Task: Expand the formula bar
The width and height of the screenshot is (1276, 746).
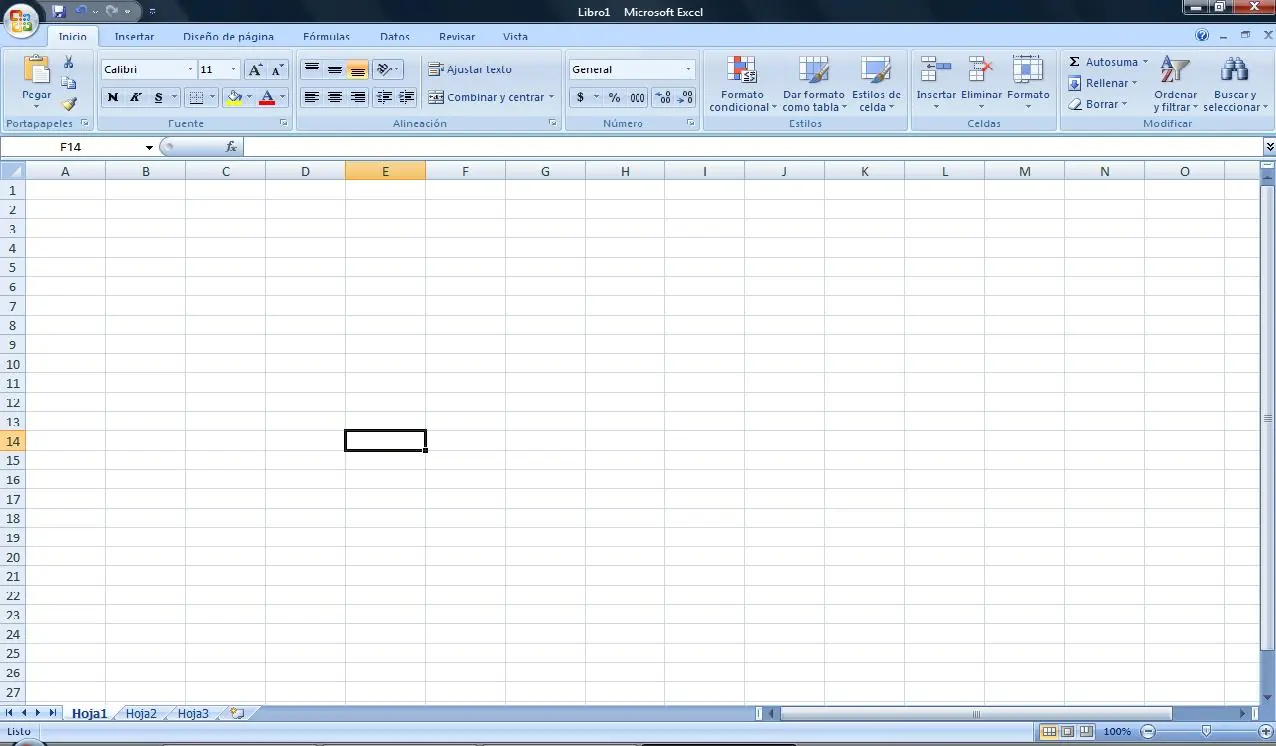Action: [1269, 147]
